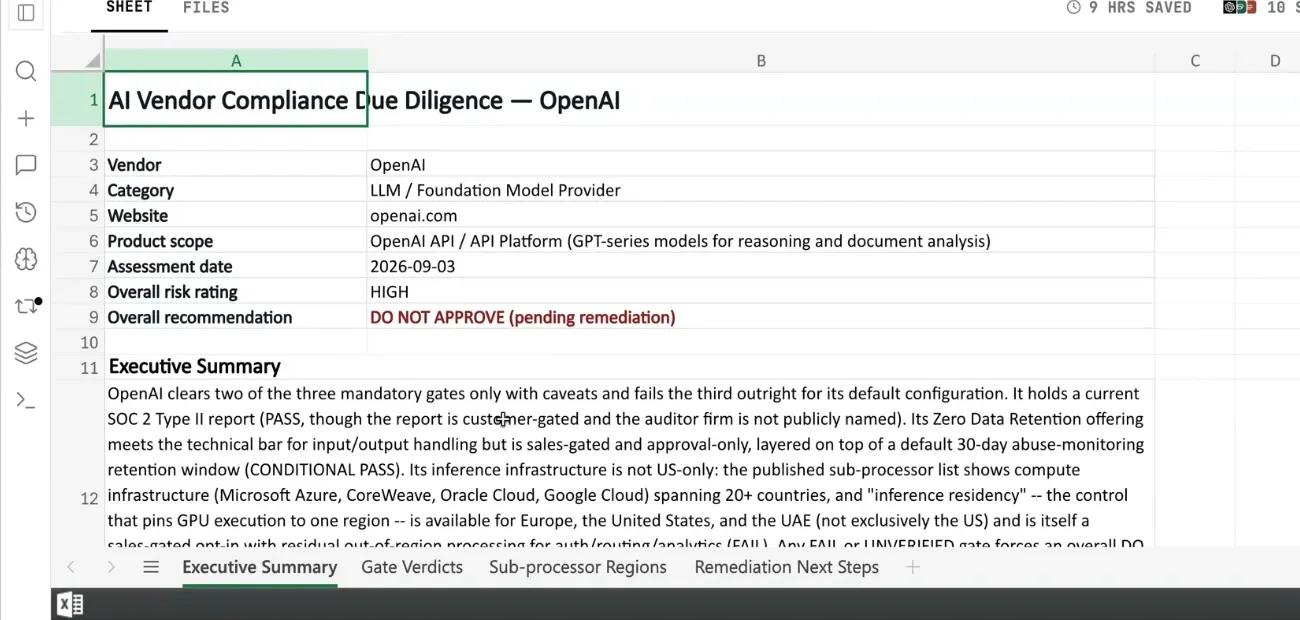
Task: Click the 'Vendor' label cell
Action: coord(236,165)
